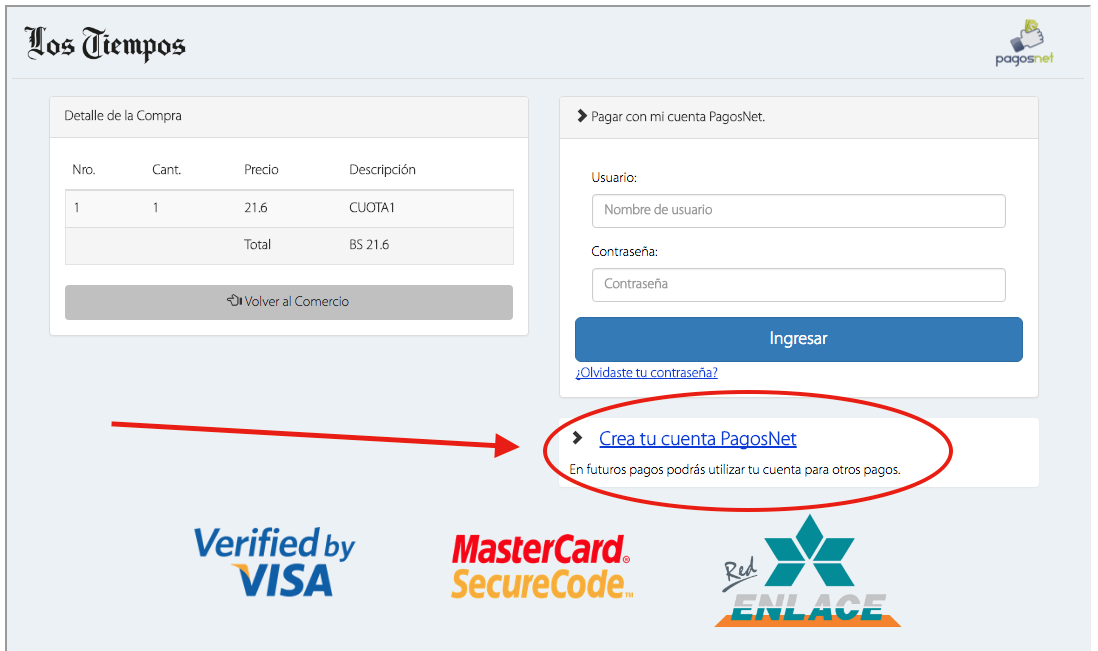Expand chevron beside Pagar con mi cuenta
This screenshot has width=1098, height=651.
(581, 116)
